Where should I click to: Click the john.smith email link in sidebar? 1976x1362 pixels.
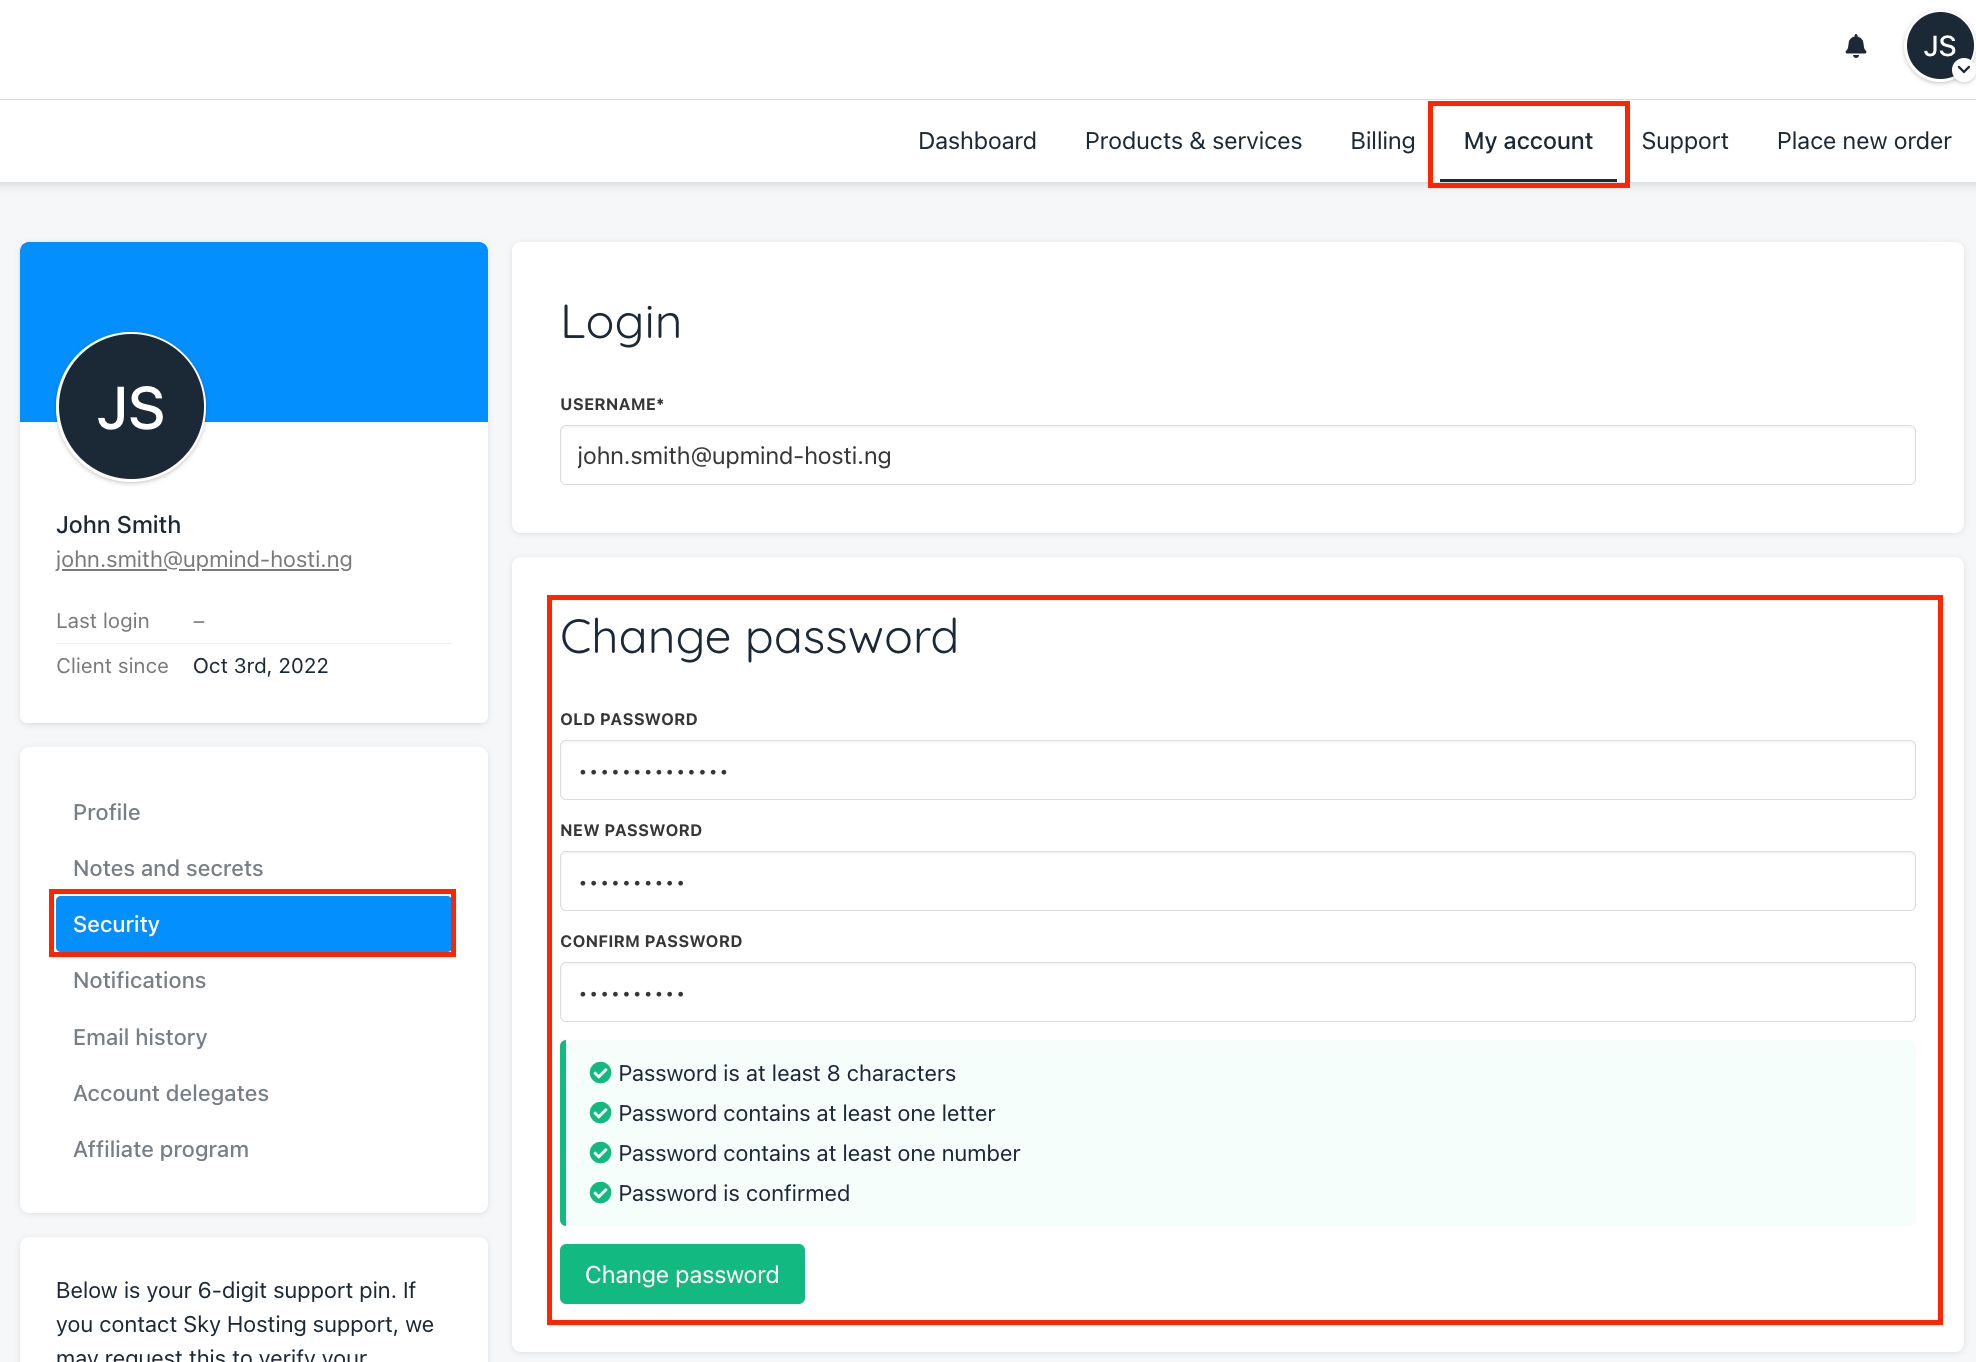[204, 559]
